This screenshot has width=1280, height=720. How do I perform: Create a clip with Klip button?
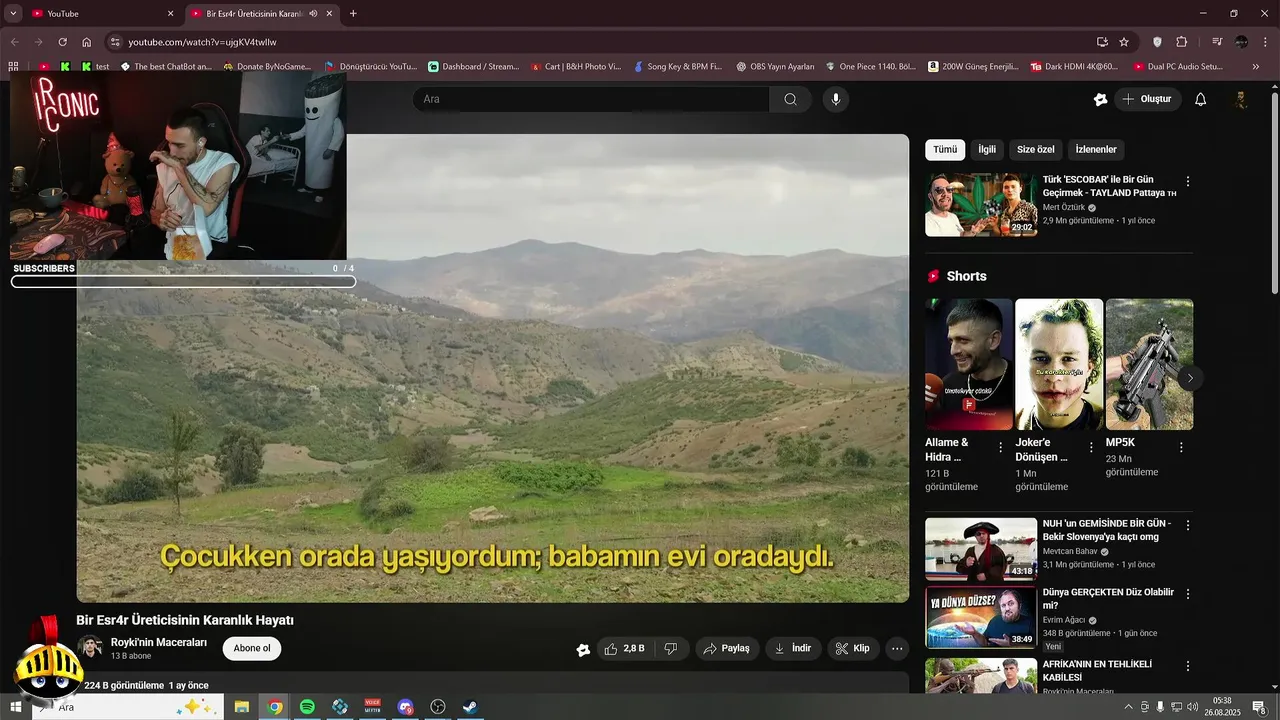[853, 648]
